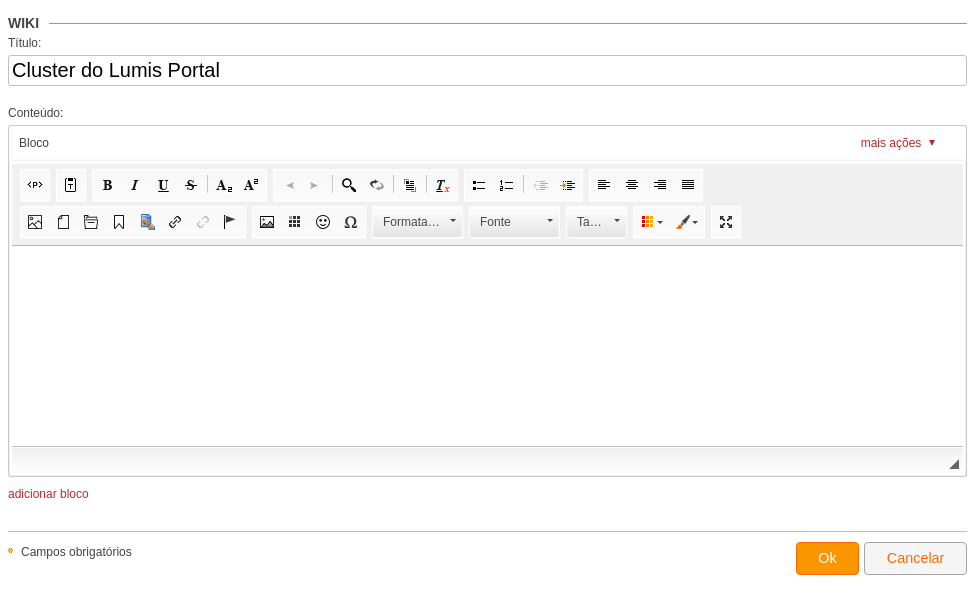This screenshot has width=975, height=608.
Task: Insert a bulleted list
Action: pos(479,185)
